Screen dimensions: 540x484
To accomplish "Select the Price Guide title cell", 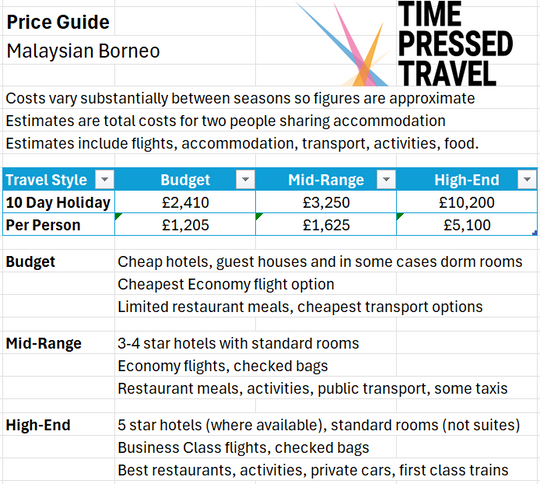I will 58,22.
